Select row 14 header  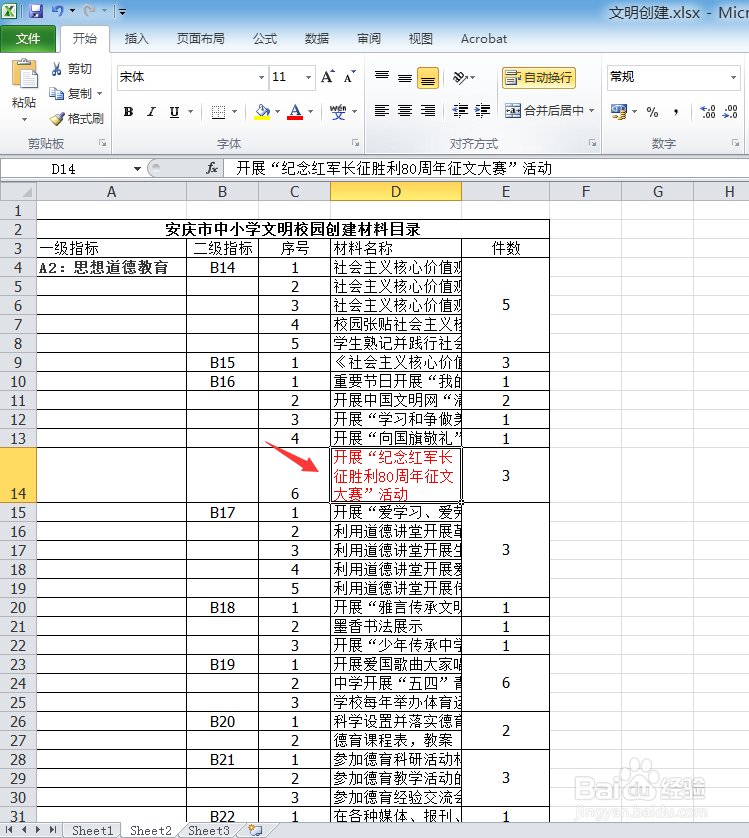pyautogui.click(x=18, y=475)
